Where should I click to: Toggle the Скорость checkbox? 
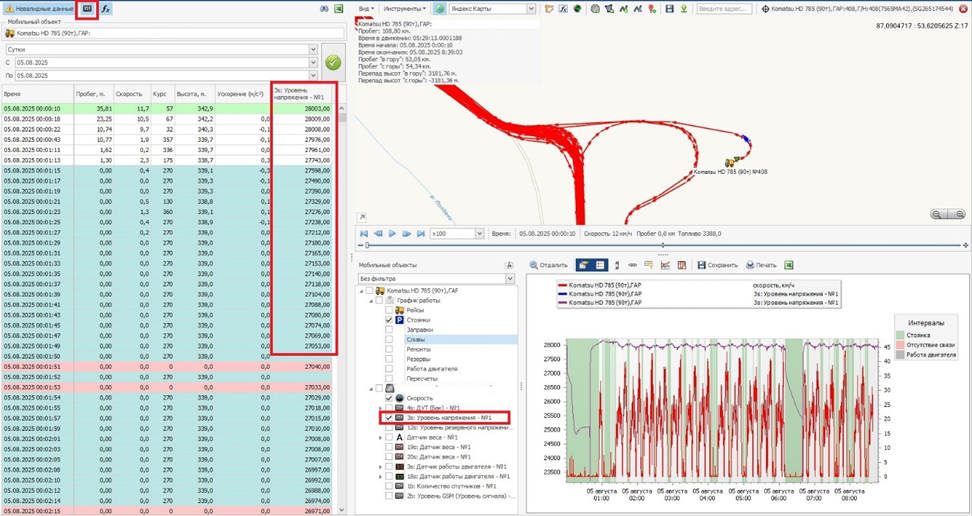(x=390, y=397)
